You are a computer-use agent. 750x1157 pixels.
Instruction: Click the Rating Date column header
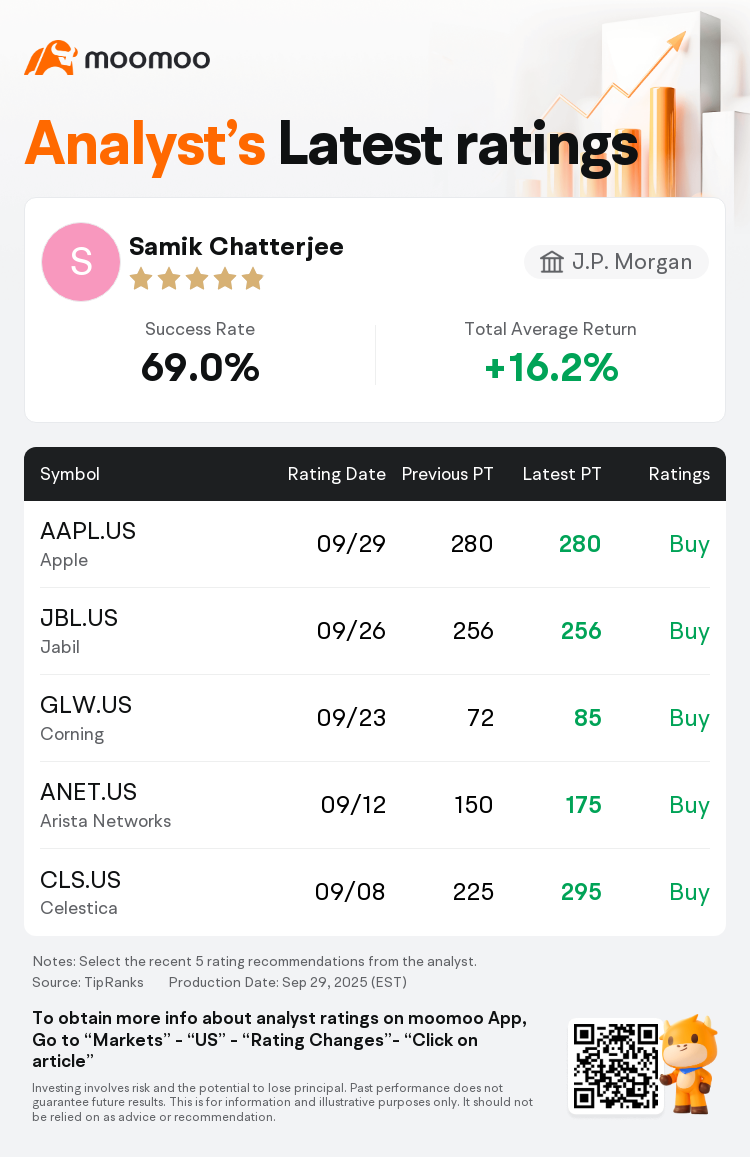coord(336,474)
